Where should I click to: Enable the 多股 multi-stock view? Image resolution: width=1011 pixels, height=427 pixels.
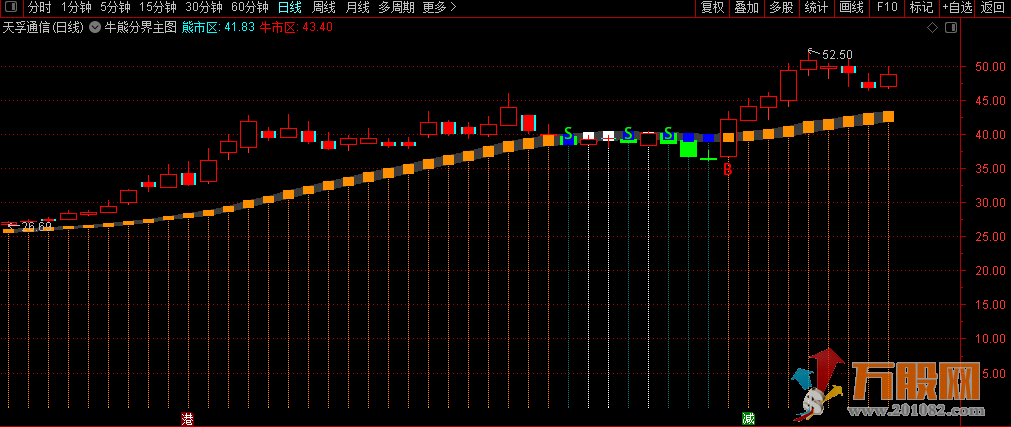click(781, 7)
